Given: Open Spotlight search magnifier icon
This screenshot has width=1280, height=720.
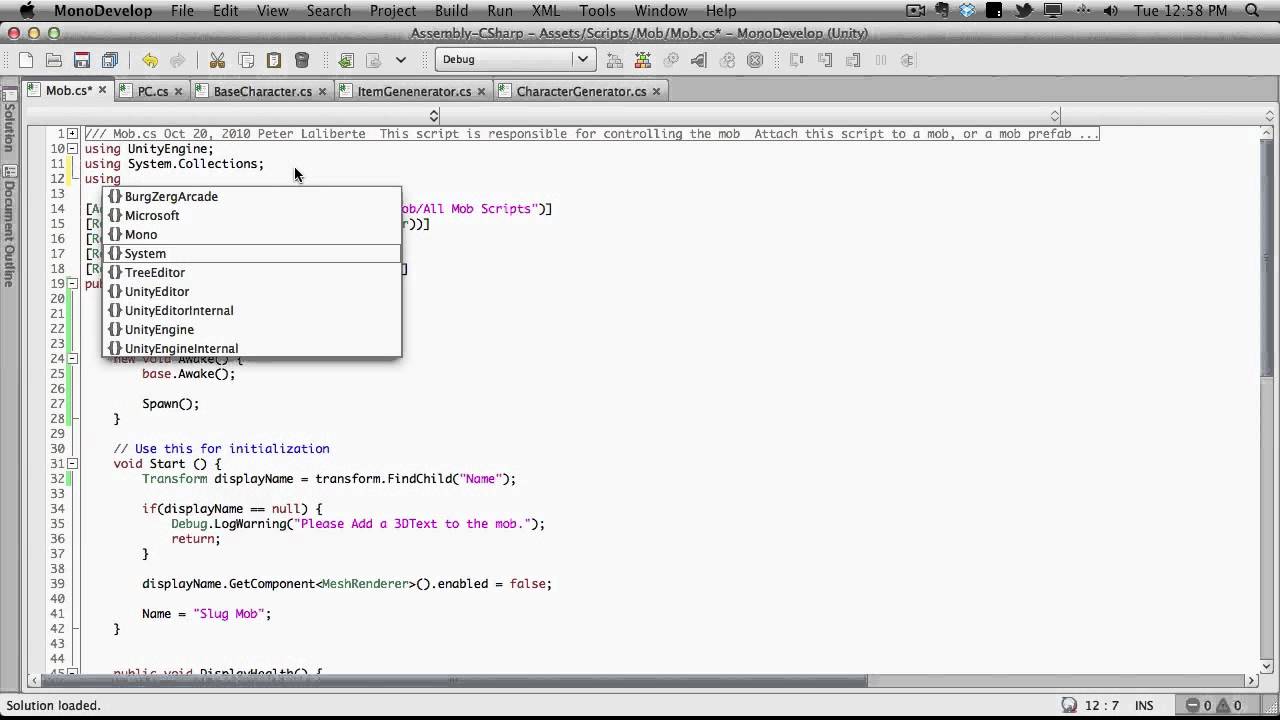Looking at the screenshot, I should click(x=1253, y=11).
